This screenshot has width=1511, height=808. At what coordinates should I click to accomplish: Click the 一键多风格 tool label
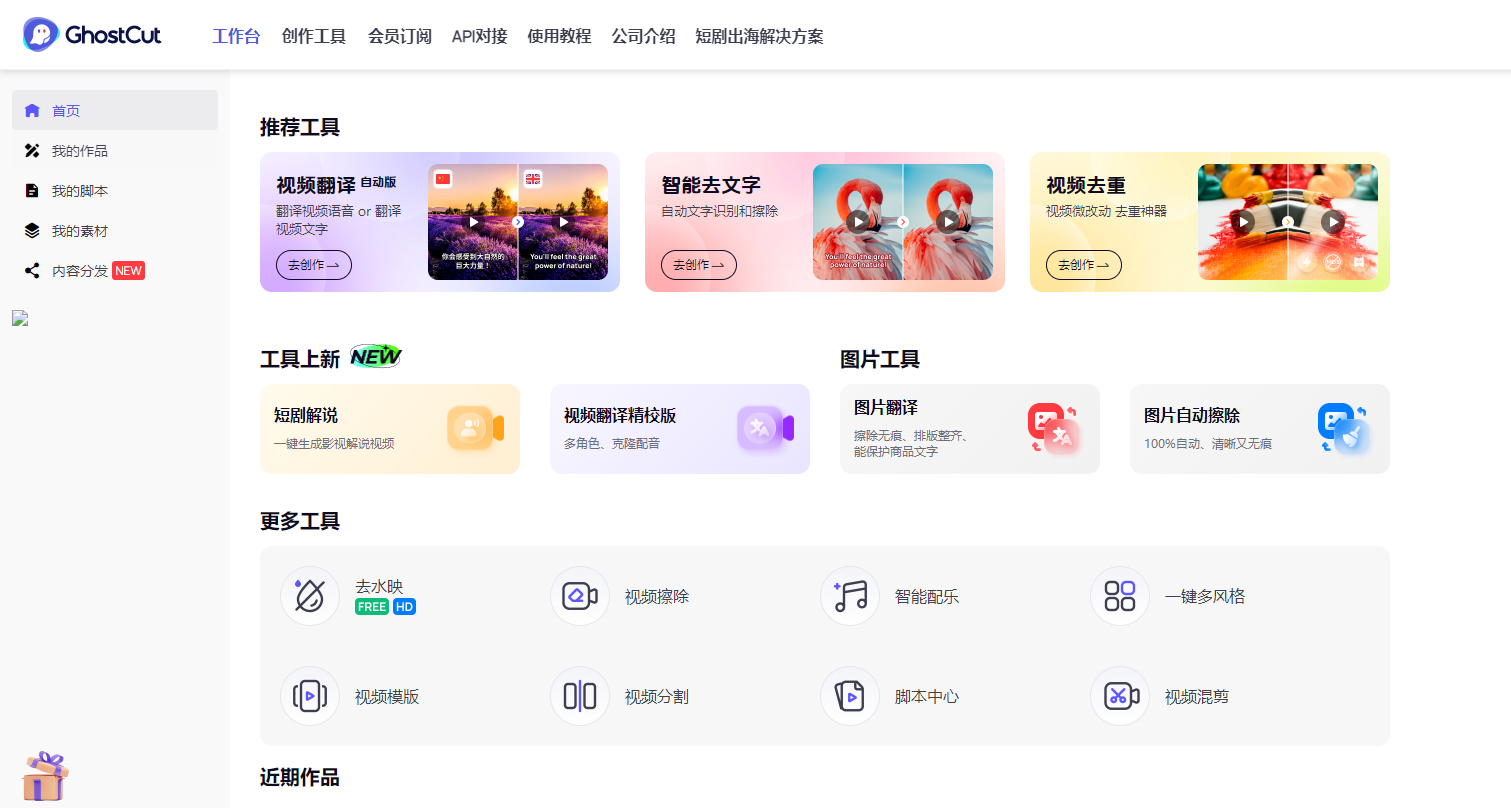[1205, 597]
